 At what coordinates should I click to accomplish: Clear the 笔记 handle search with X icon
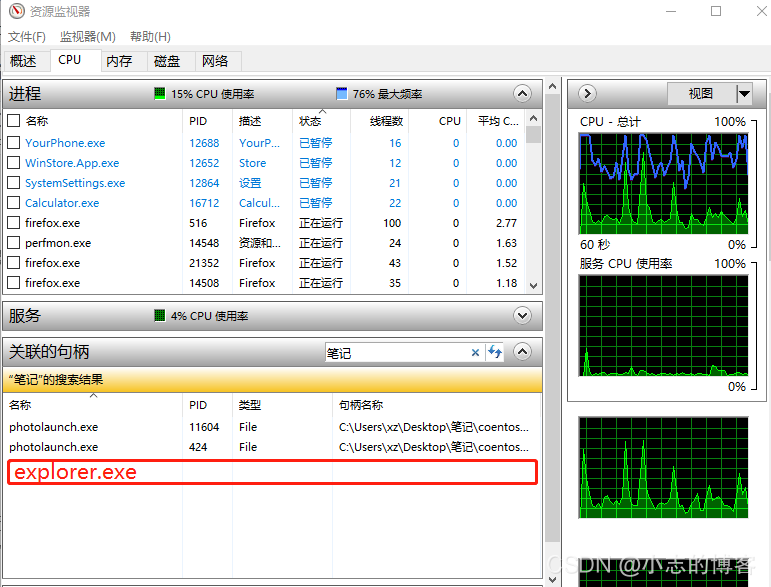(475, 352)
